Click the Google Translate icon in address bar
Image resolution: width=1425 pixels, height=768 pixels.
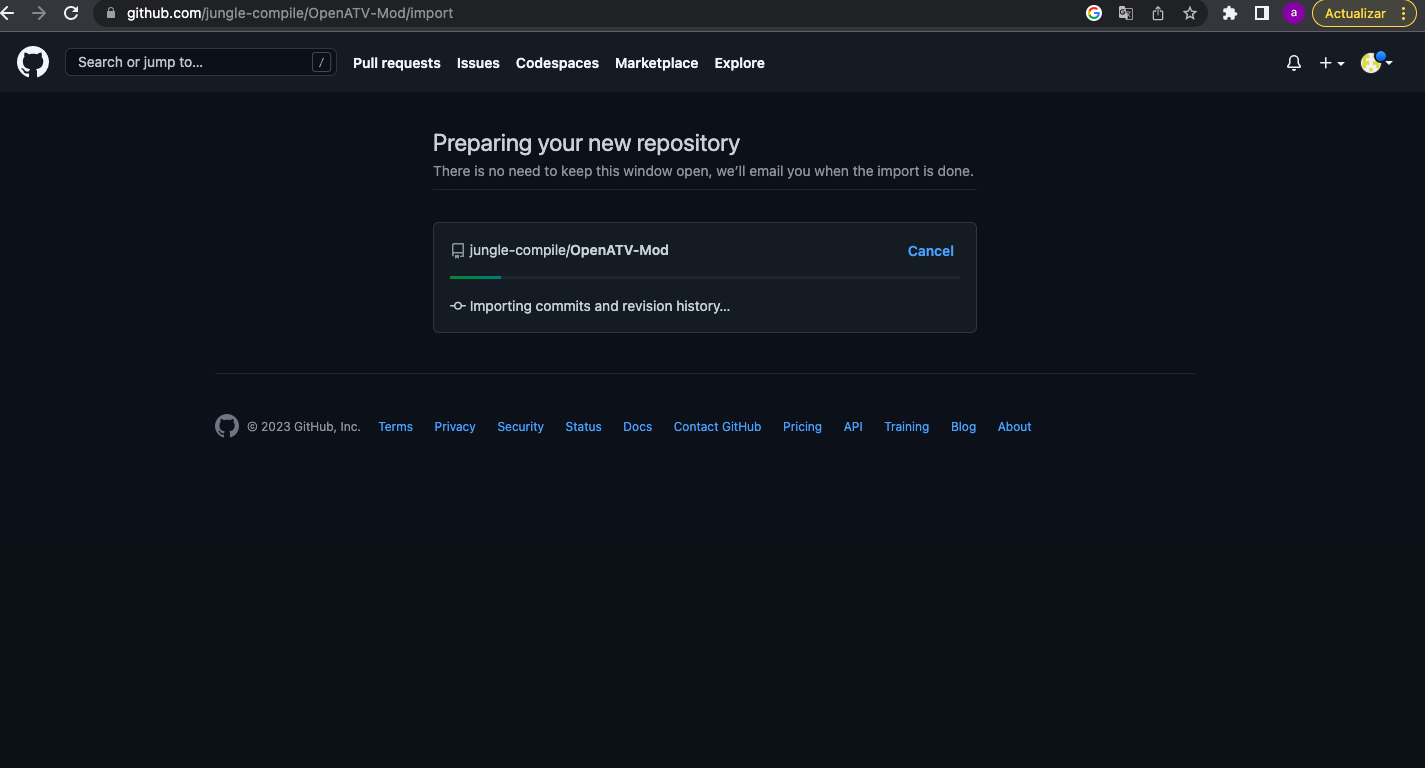(x=1126, y=13)
